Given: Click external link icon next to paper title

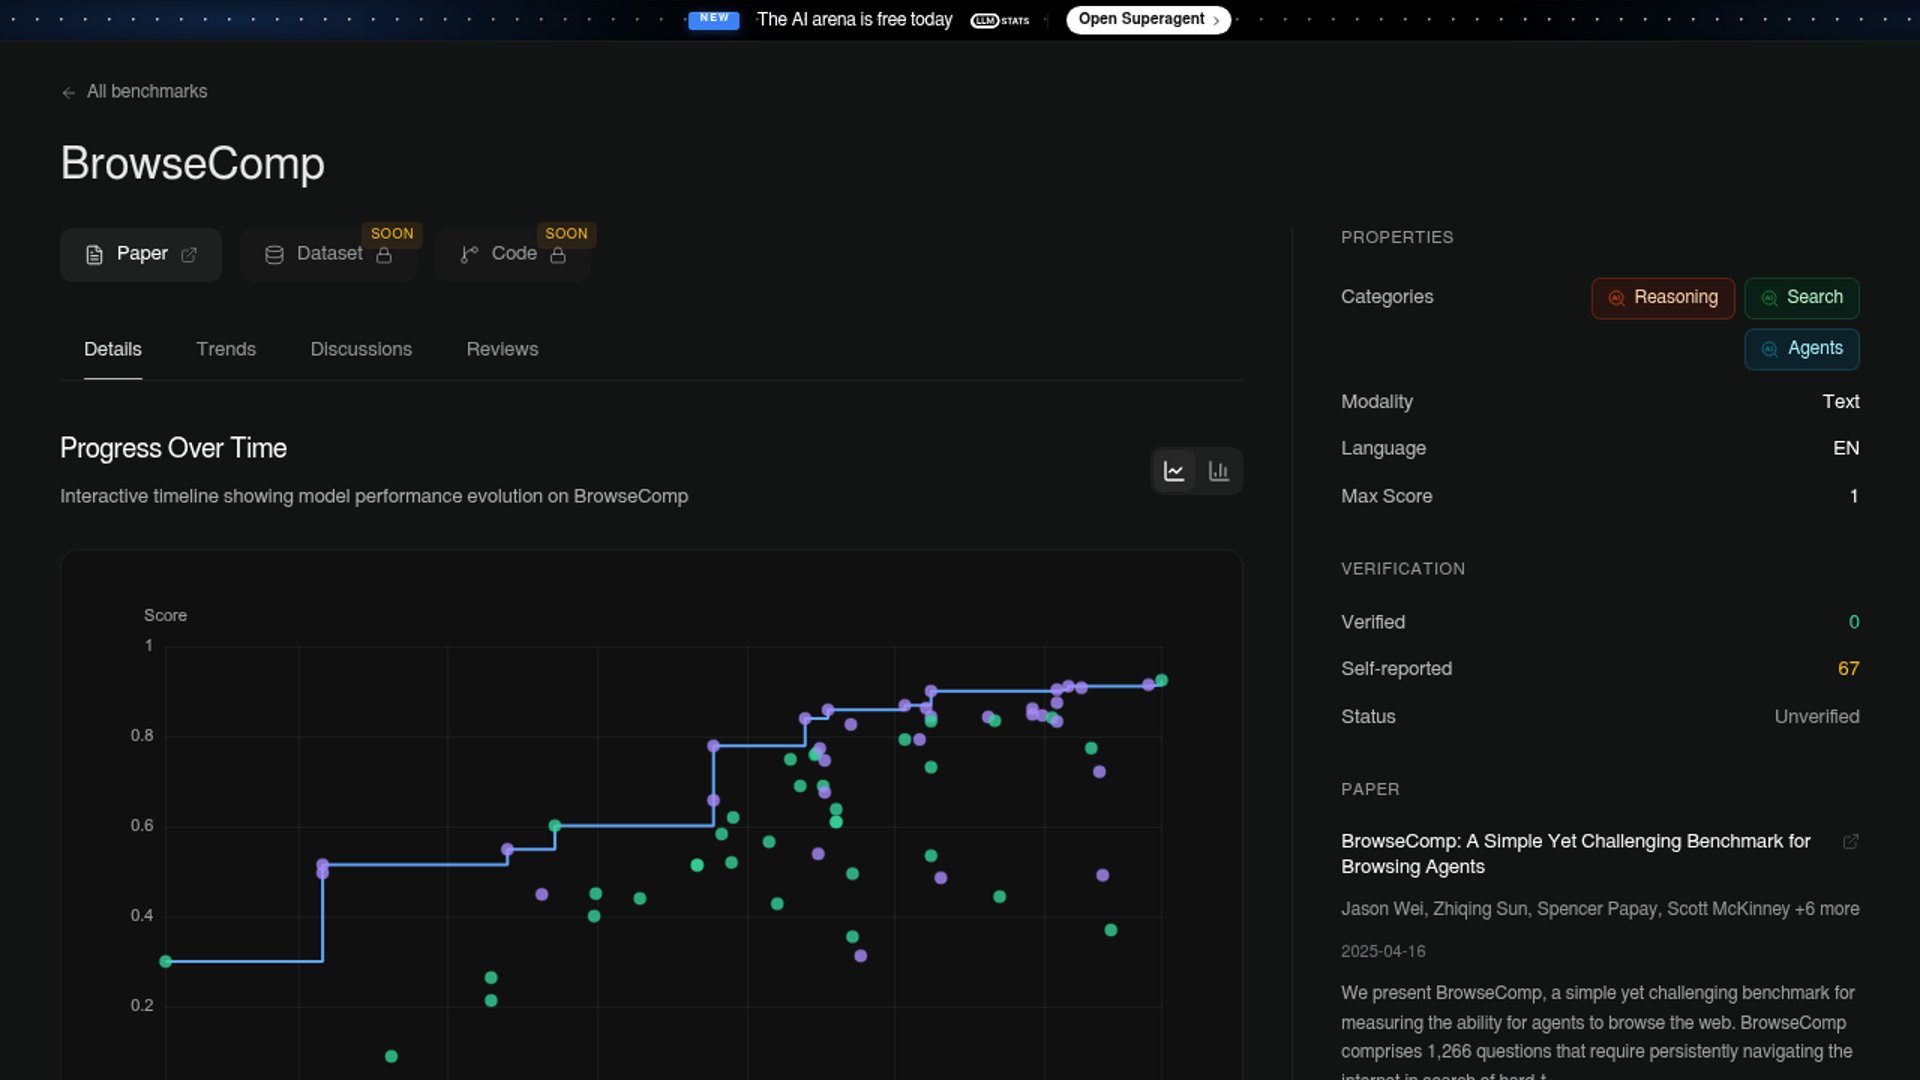Looking at the screenshot, I should [1851, 842].
